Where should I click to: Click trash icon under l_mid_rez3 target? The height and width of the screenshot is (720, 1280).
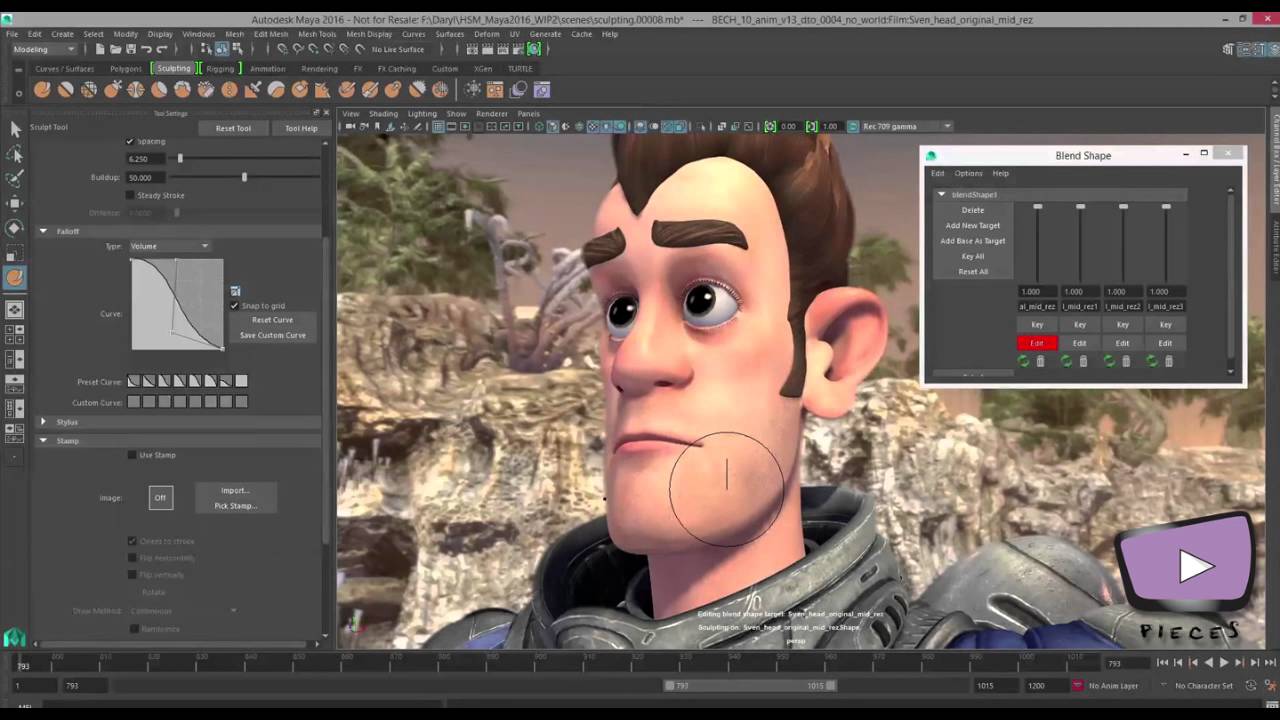(x=1168, y=361)
